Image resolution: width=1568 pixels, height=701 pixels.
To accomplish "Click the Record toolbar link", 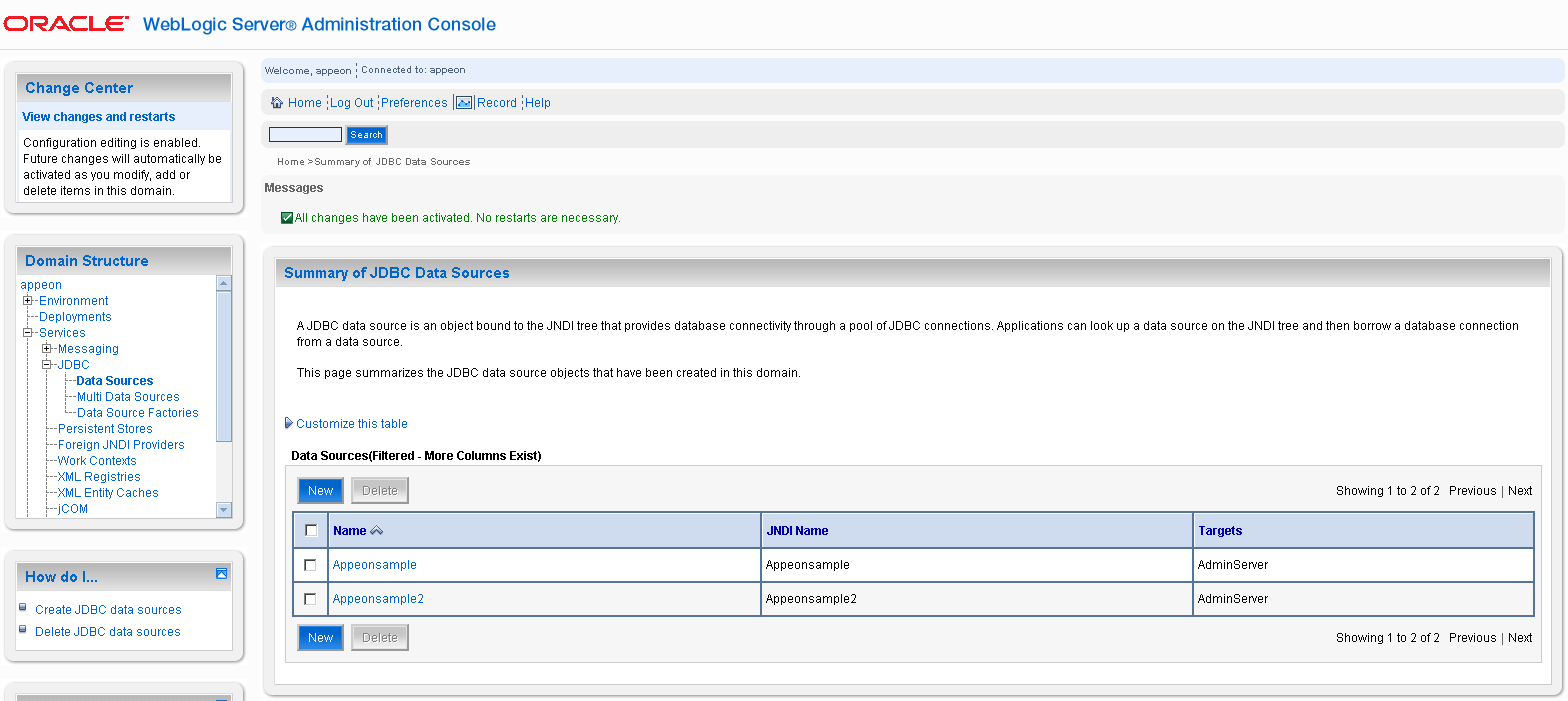I will (x=497, y=103).
